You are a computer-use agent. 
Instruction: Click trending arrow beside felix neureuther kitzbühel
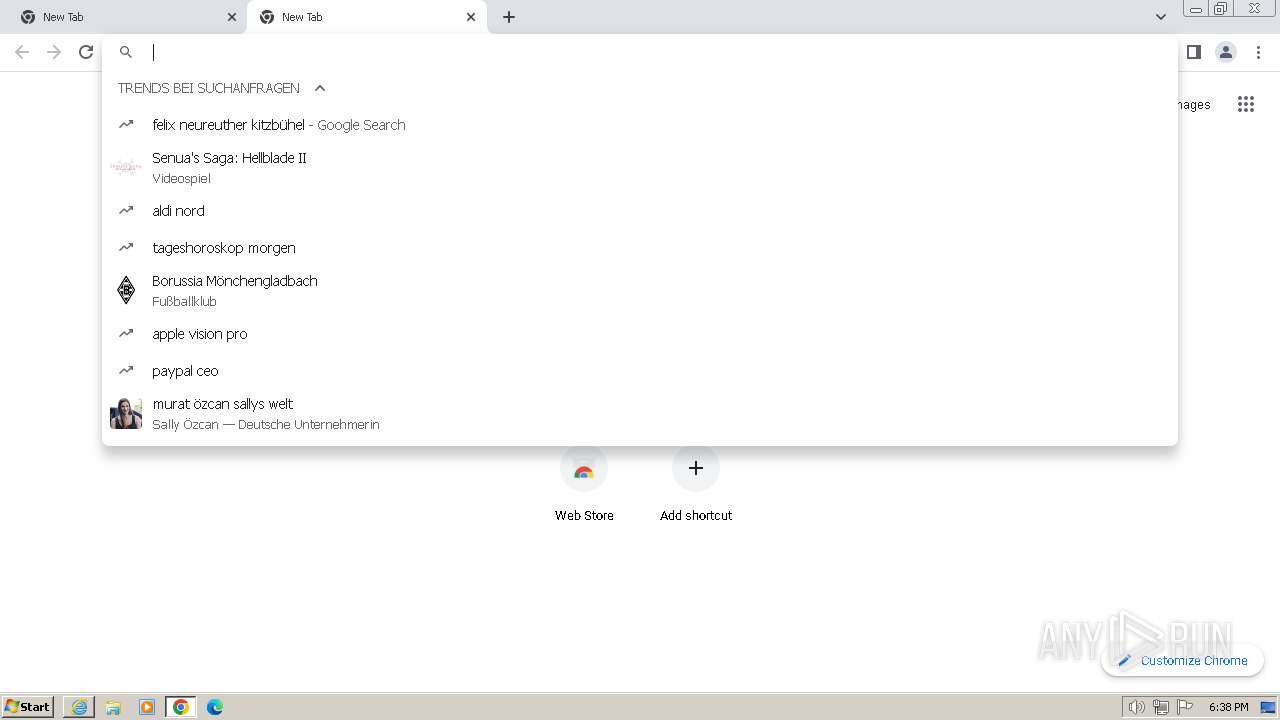(126, 124)
